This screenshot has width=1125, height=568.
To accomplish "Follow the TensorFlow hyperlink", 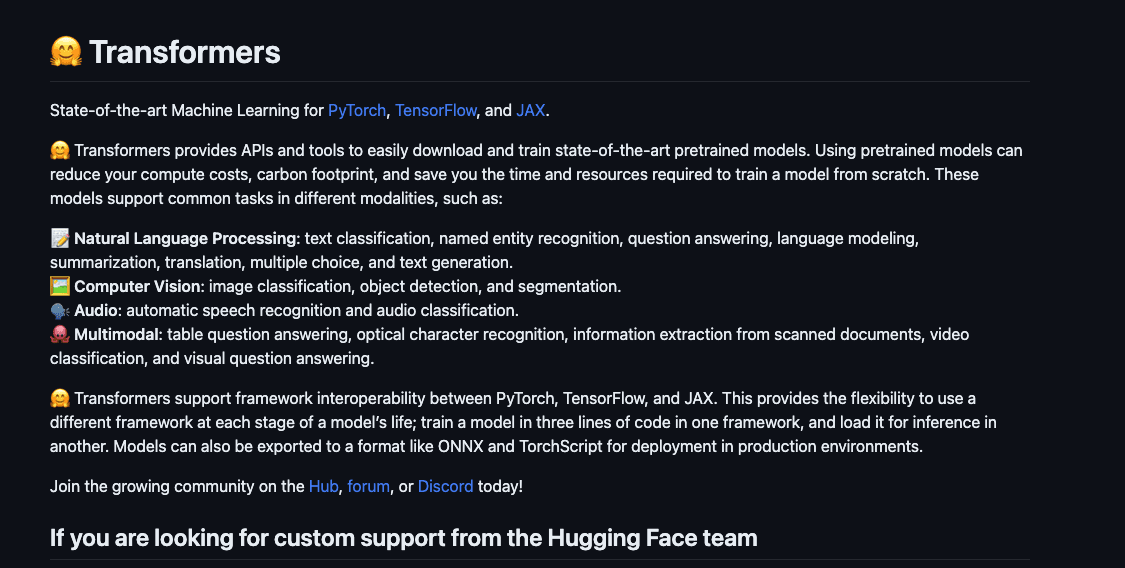I will click(436, 110).
